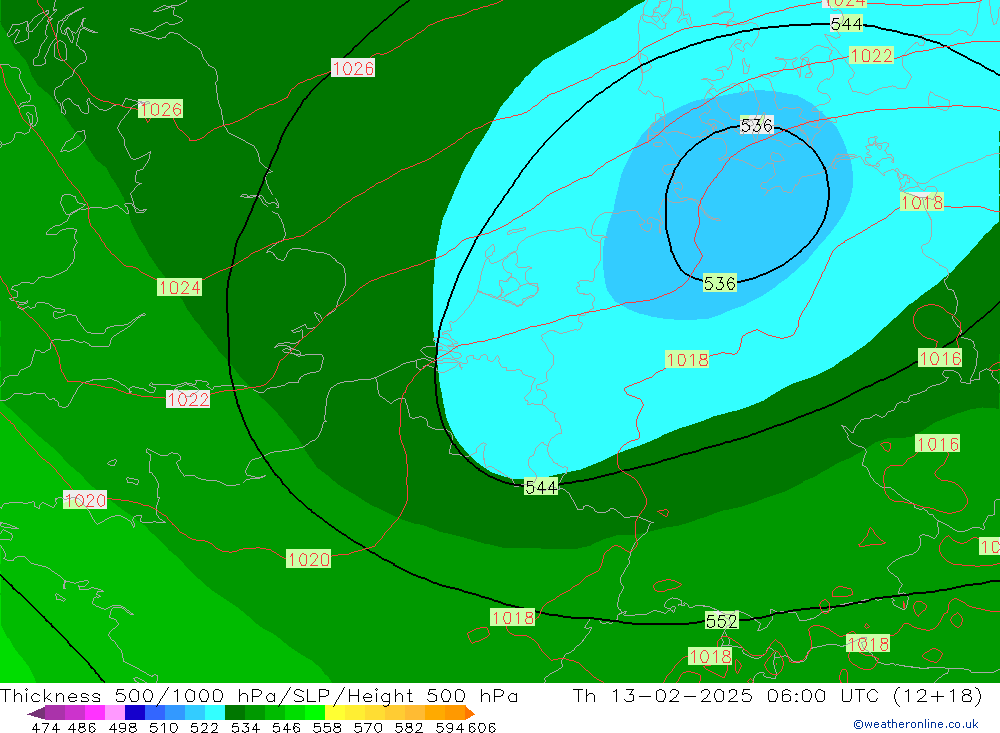Click the yellow swatch in the color legend
Screen dimensions: 1000x733
tap(335, 713)
